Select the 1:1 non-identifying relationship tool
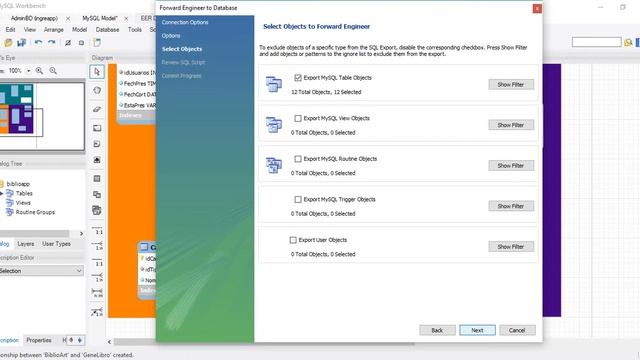 (x=98, y=230)
